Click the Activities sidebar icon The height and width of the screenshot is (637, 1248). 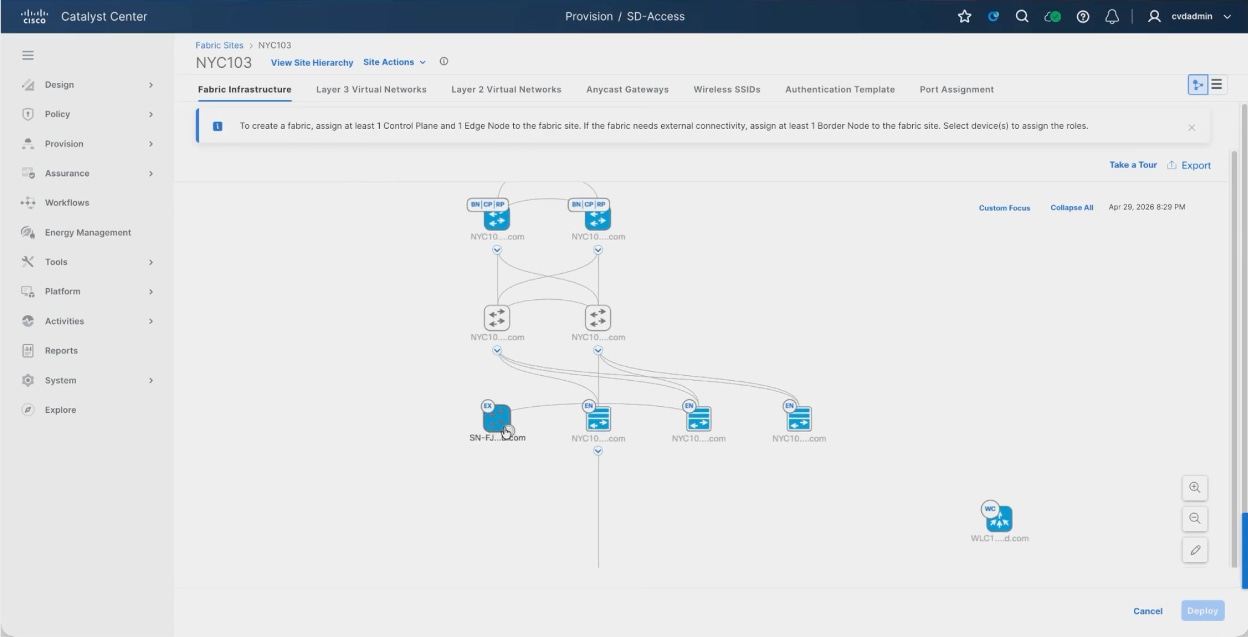(x=28, y=321)
